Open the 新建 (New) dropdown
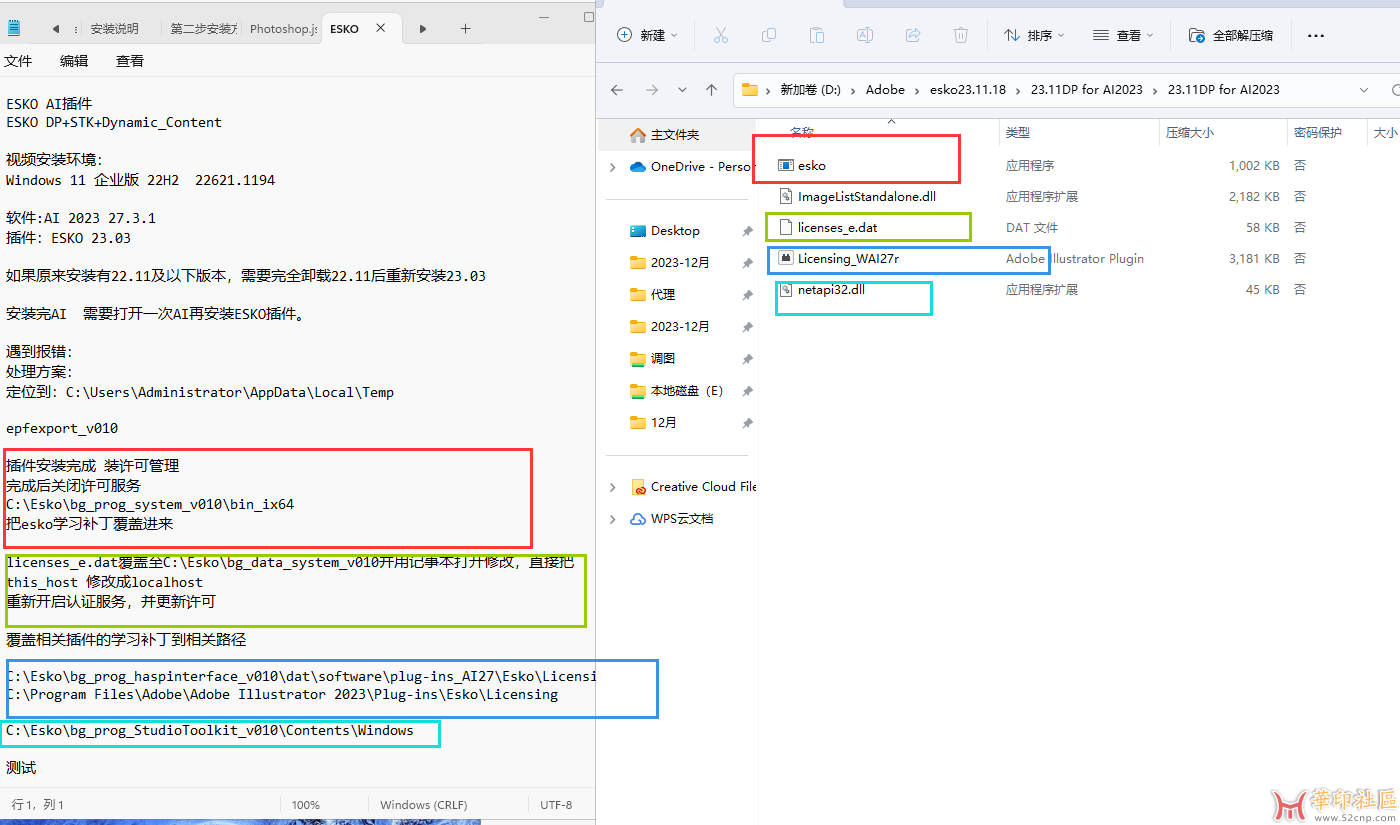 [x=647, y=35]
